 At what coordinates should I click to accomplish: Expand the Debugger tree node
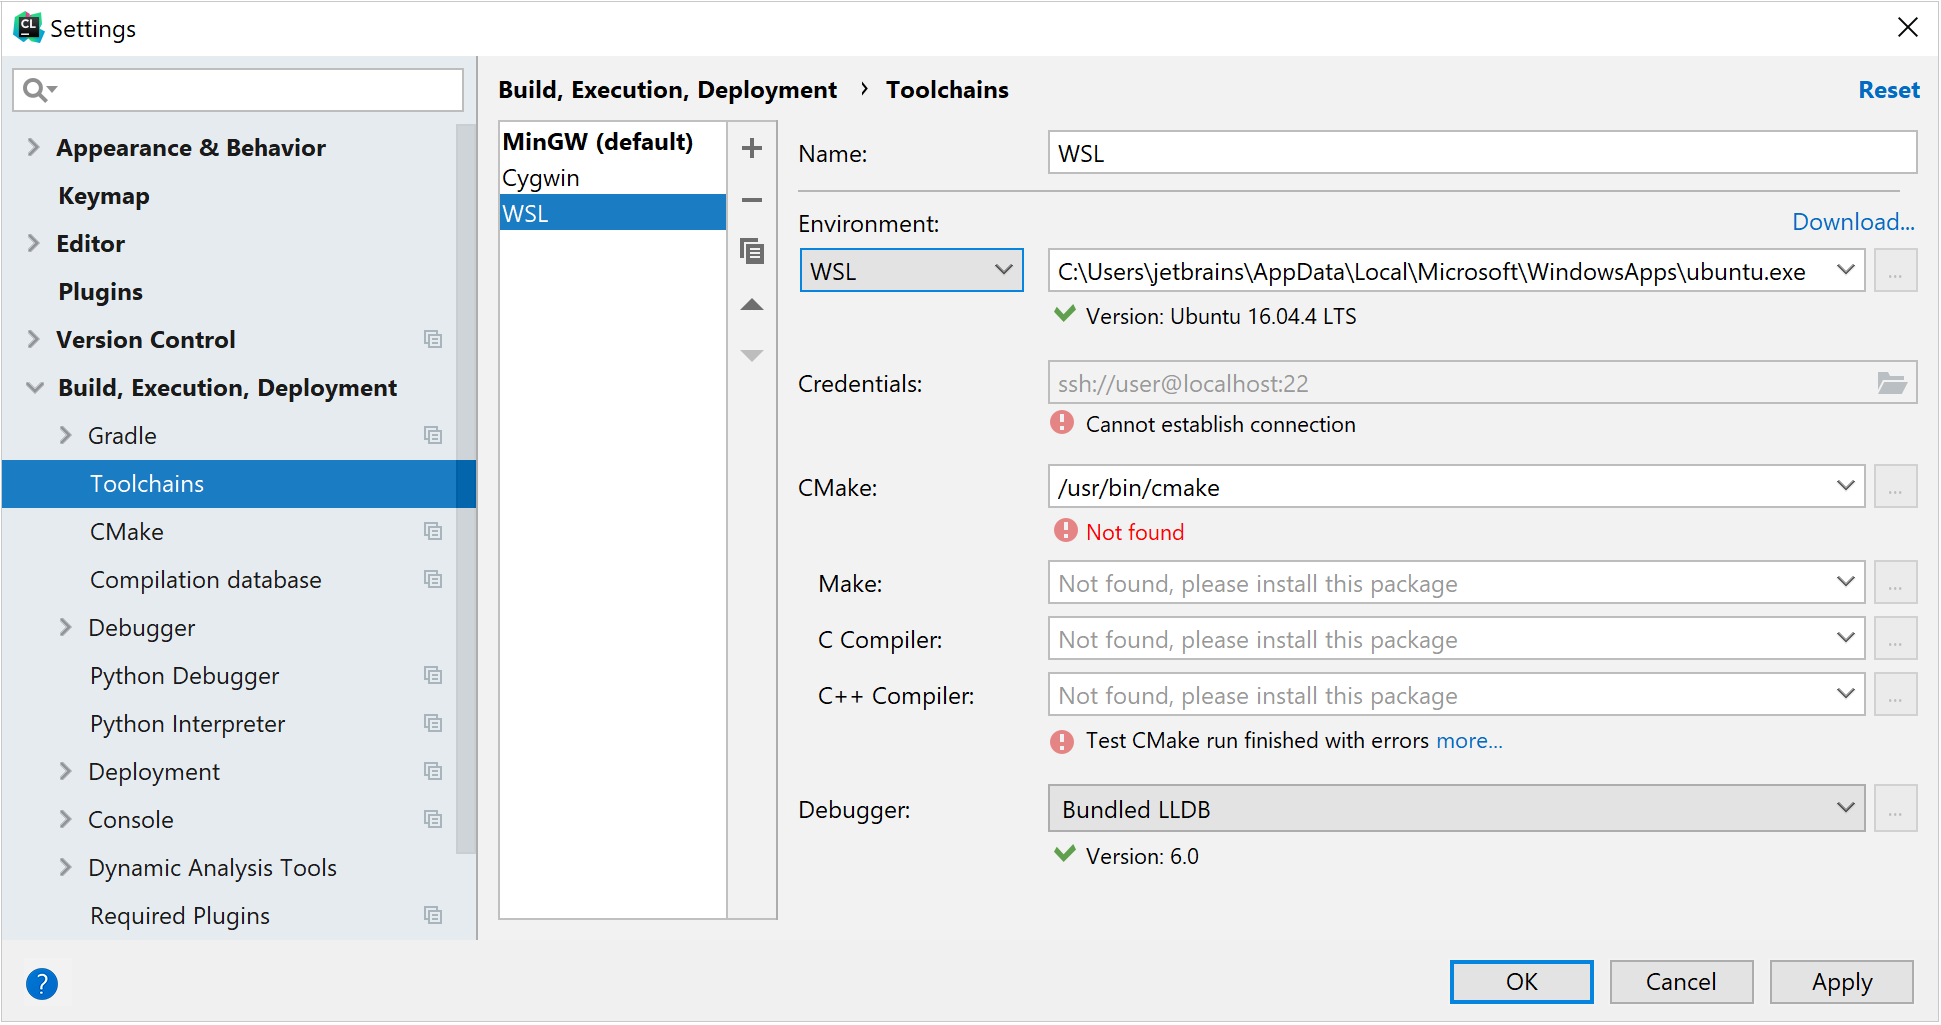click(66, 628)
